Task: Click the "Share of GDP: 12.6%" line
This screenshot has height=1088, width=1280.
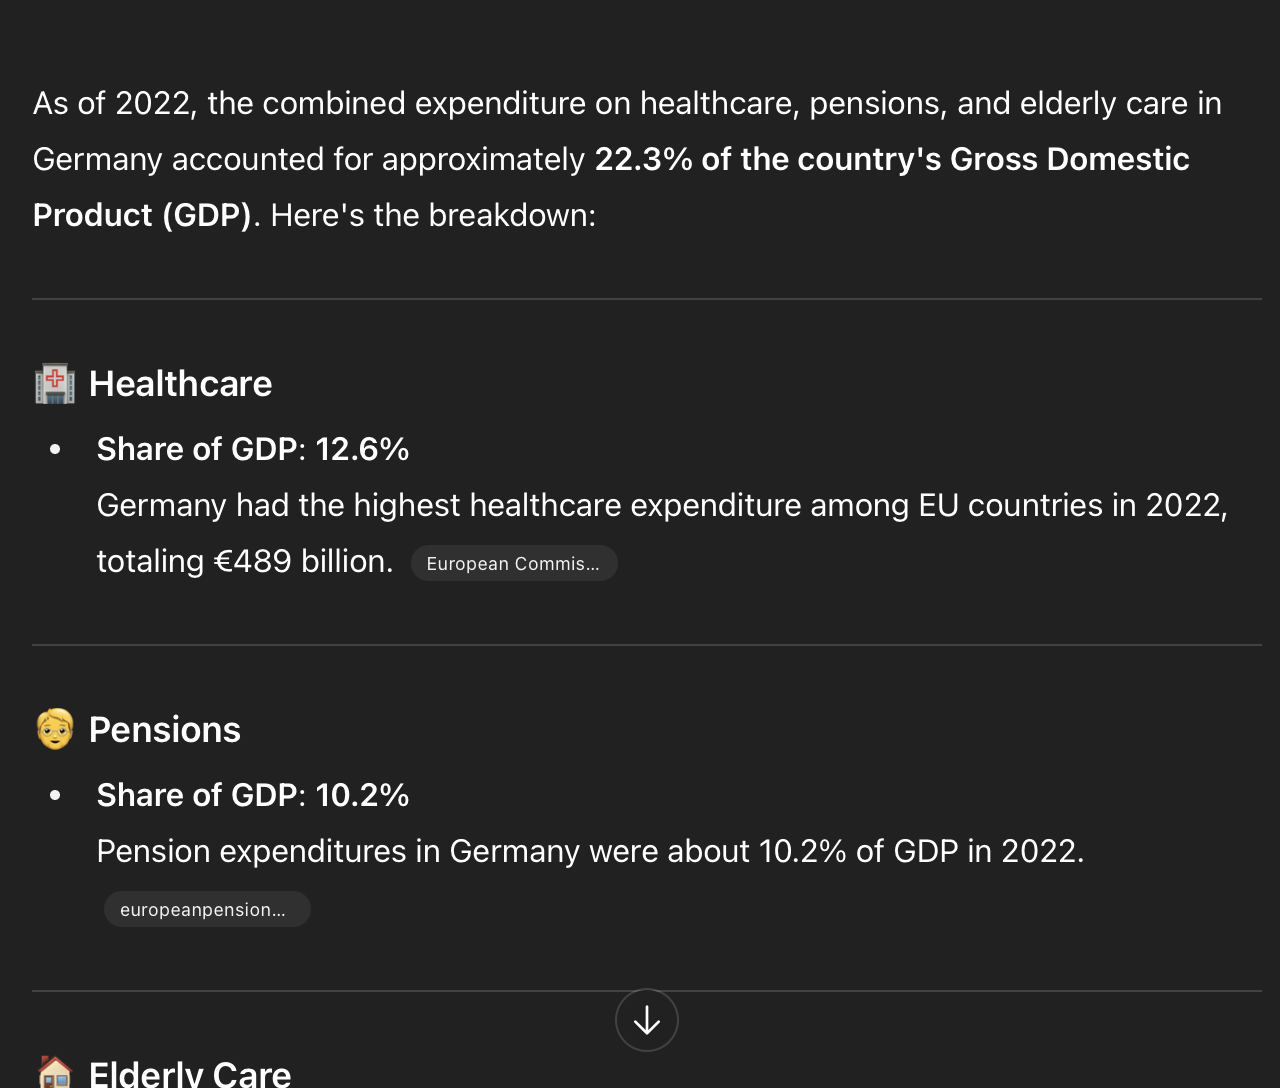Action: 253,450
